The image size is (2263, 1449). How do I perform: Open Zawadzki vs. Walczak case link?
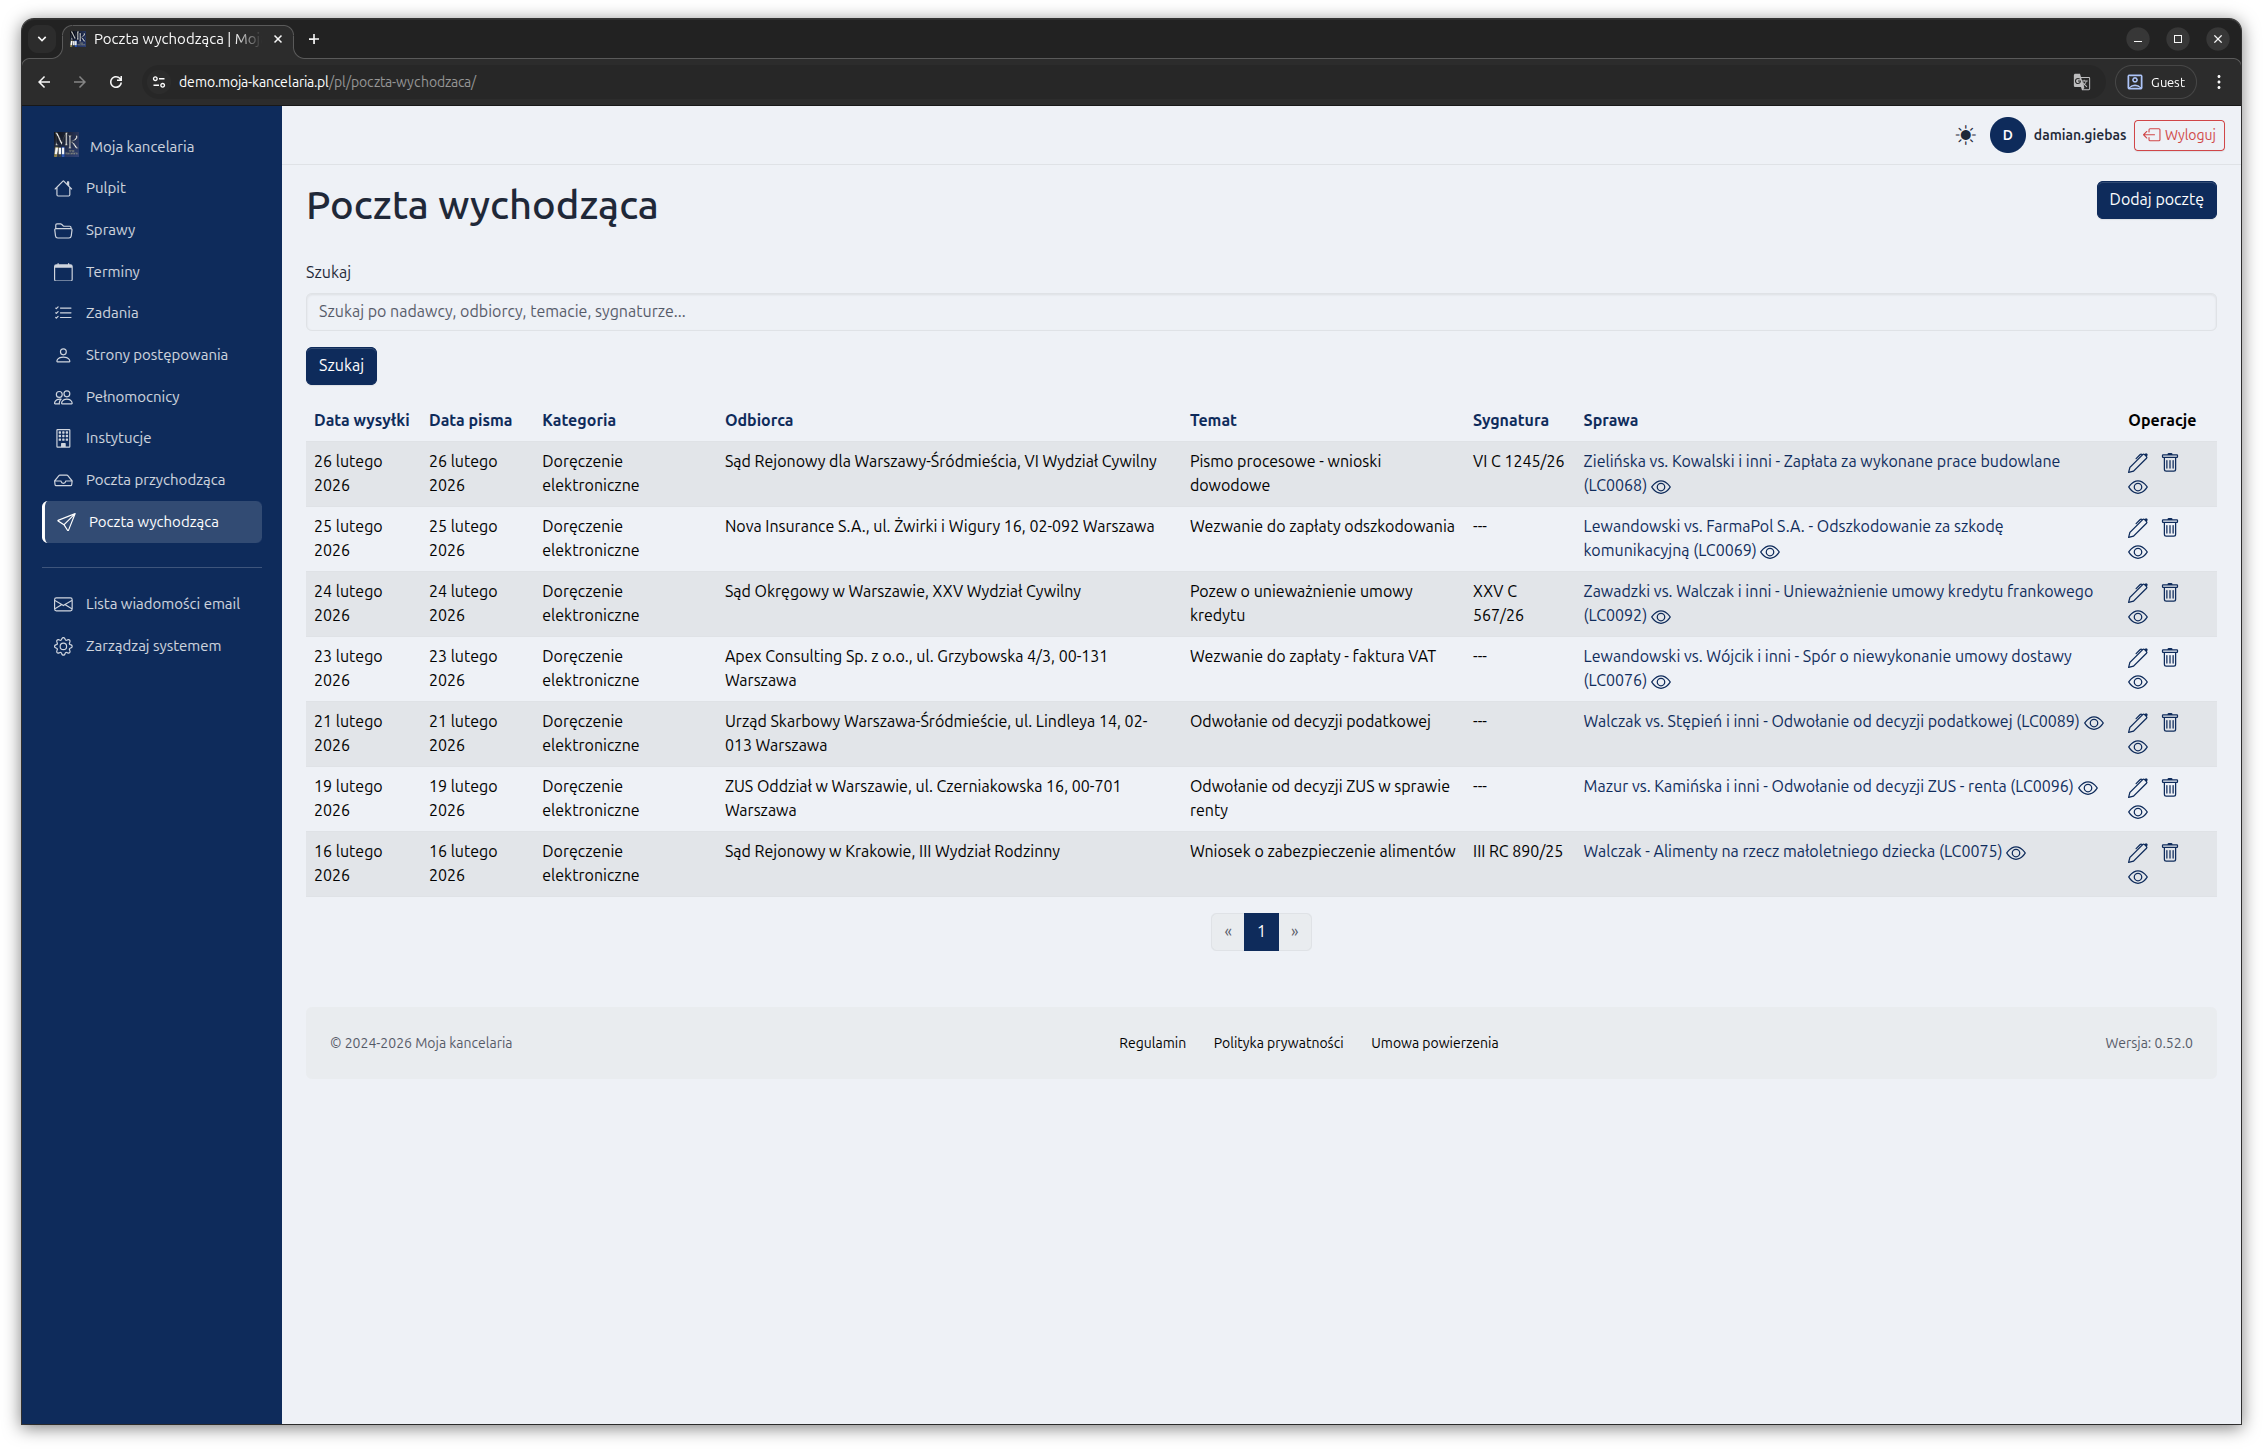click(1837, 591)
